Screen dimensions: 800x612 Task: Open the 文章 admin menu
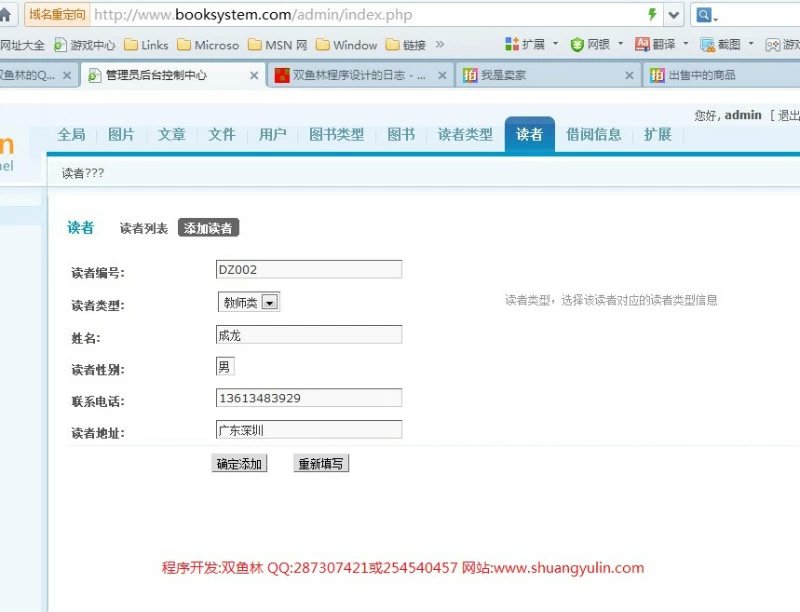pyautogui.click(x=171, y=135)
